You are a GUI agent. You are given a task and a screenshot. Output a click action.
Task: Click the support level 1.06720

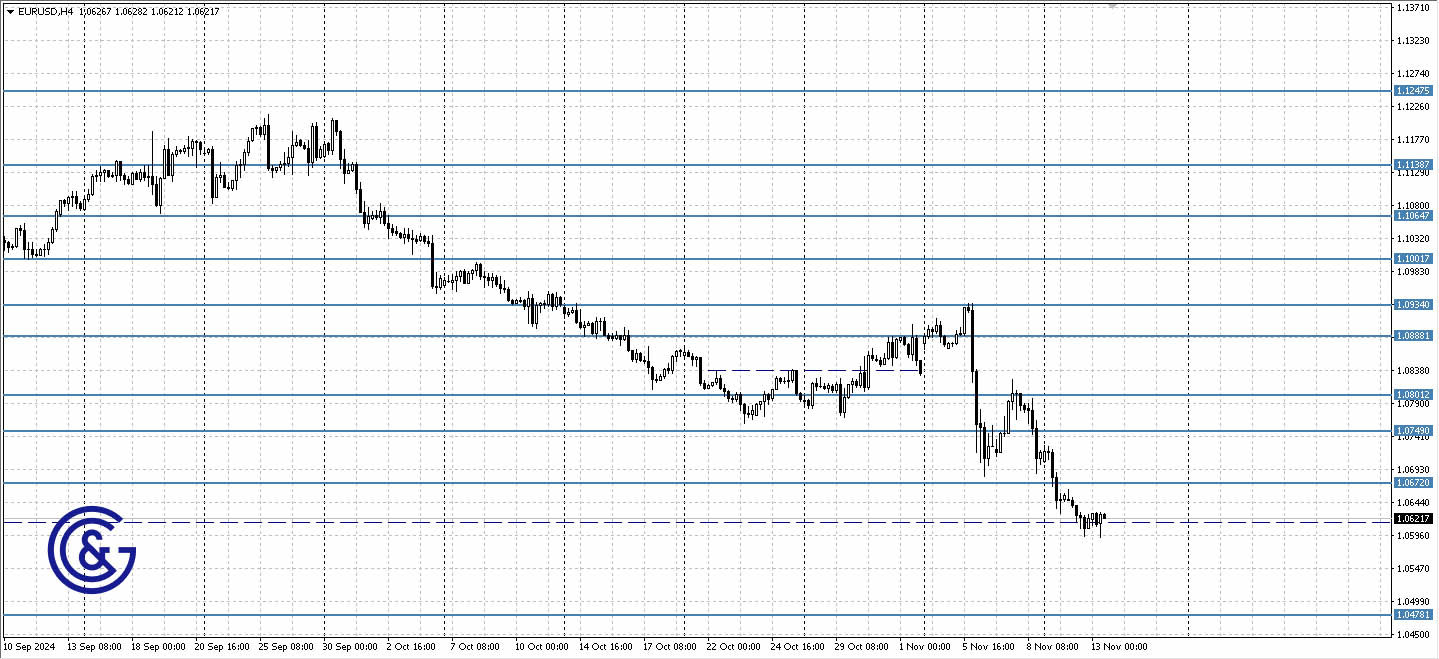point(1411,482)
